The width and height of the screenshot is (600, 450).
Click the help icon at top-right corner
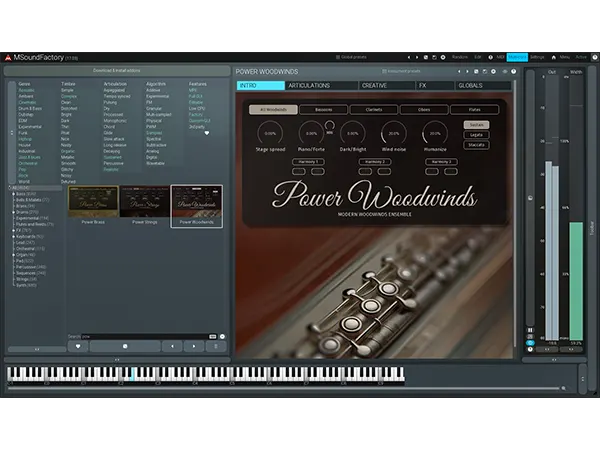tap(595, 57)
